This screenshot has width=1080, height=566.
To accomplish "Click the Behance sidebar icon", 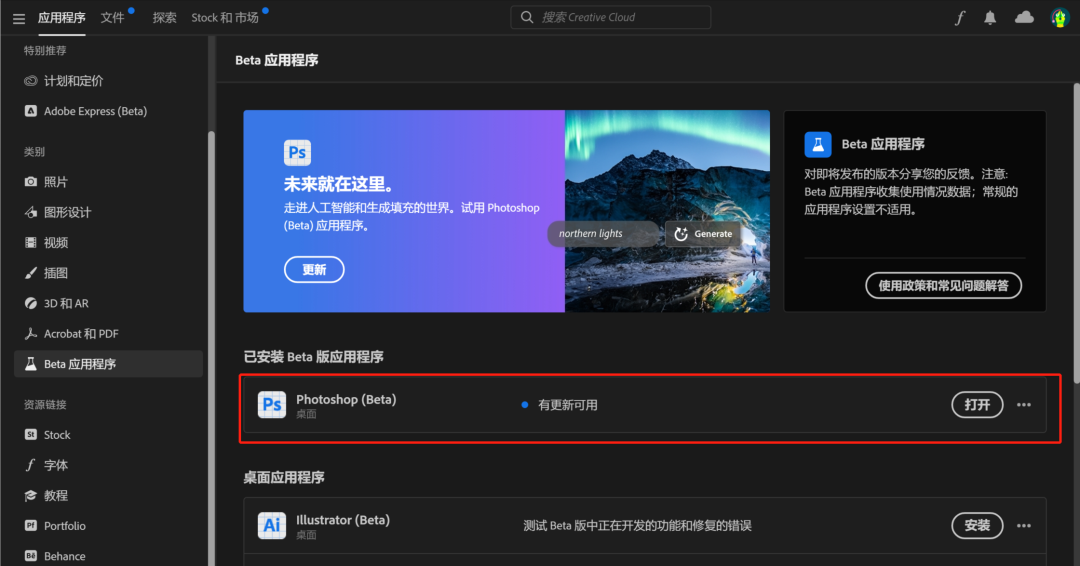I will click(30, 556).
